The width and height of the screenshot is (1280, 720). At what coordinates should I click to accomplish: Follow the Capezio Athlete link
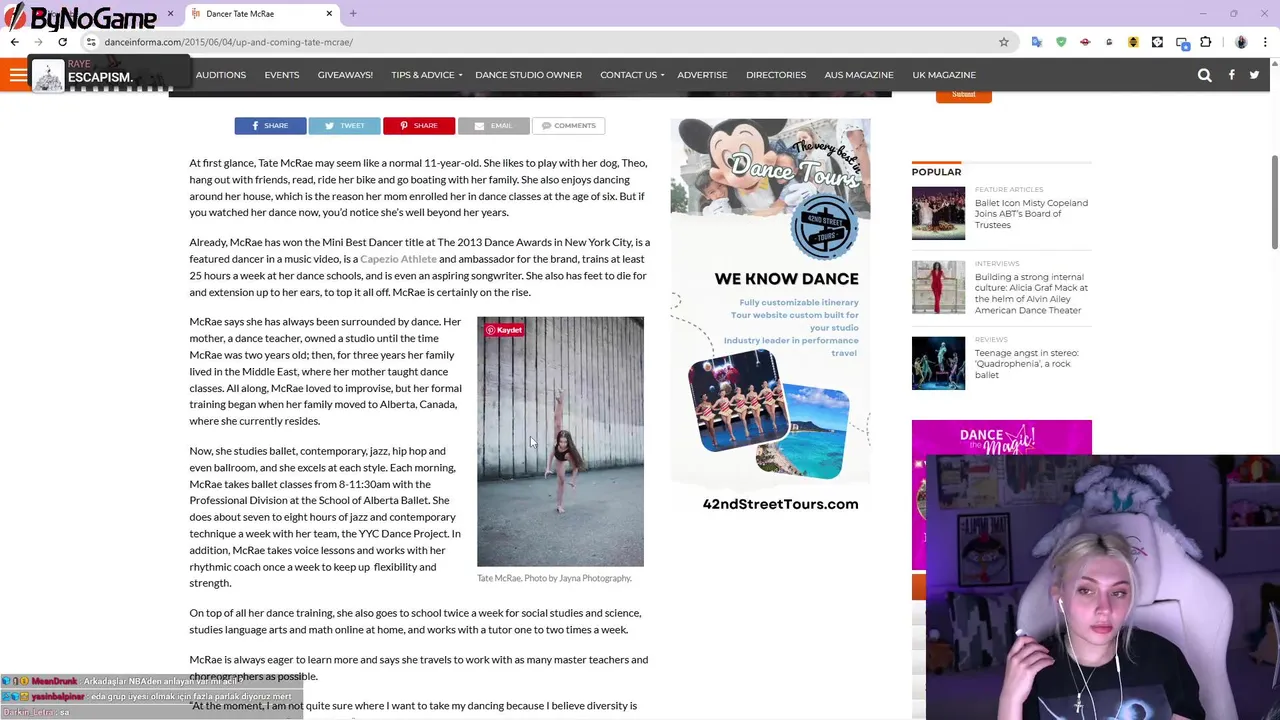pos(398,259)
